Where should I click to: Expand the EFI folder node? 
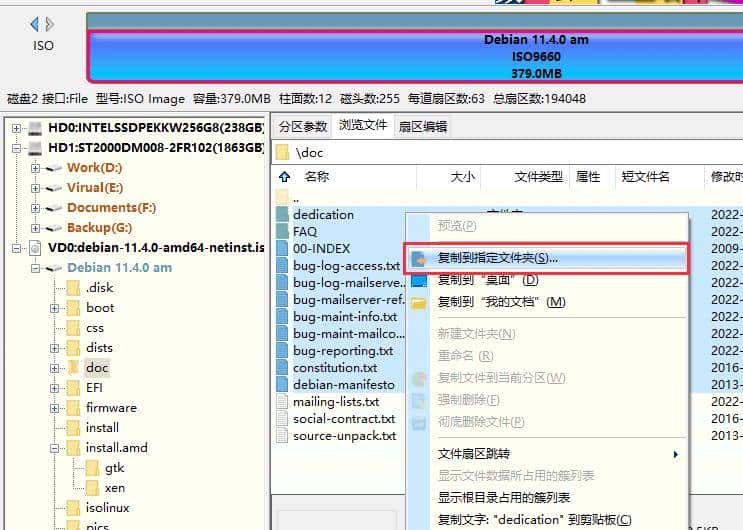pos(54,388)
